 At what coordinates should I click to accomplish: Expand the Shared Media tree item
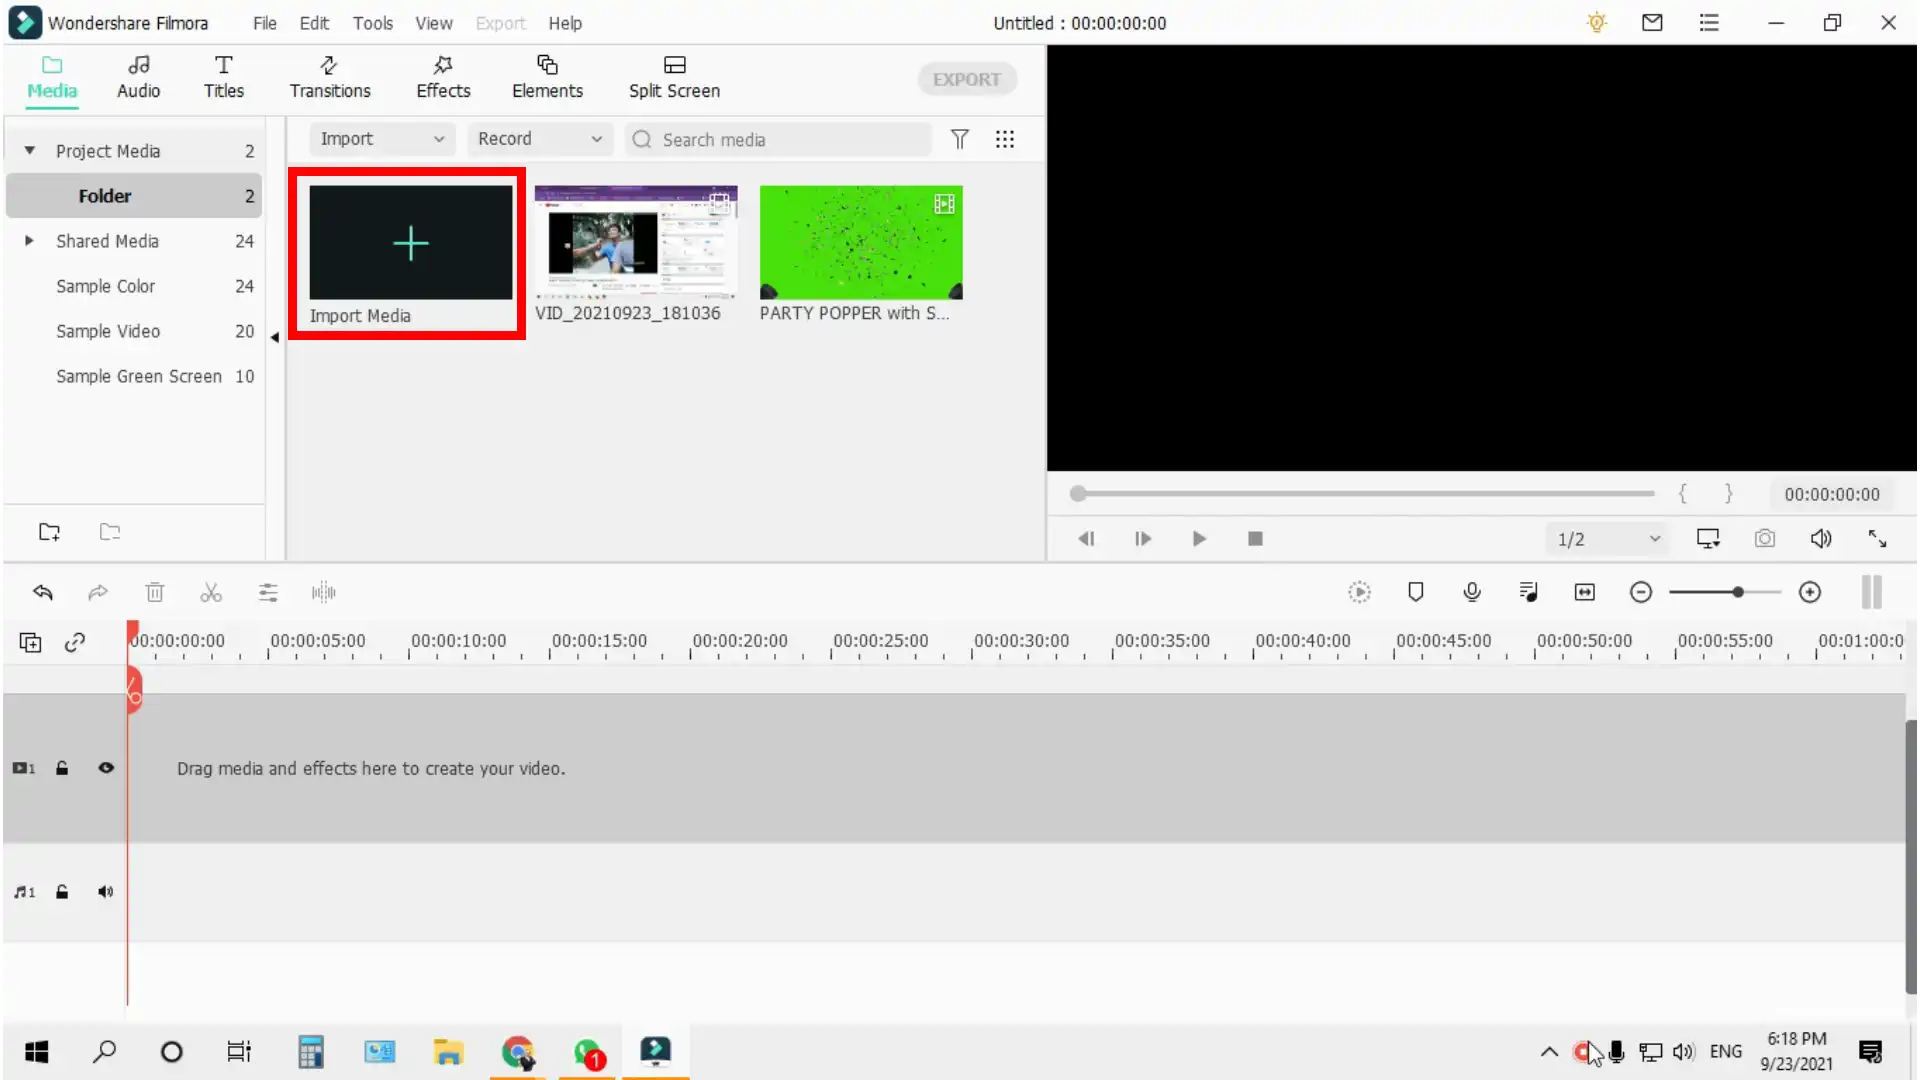click(29, 241)
